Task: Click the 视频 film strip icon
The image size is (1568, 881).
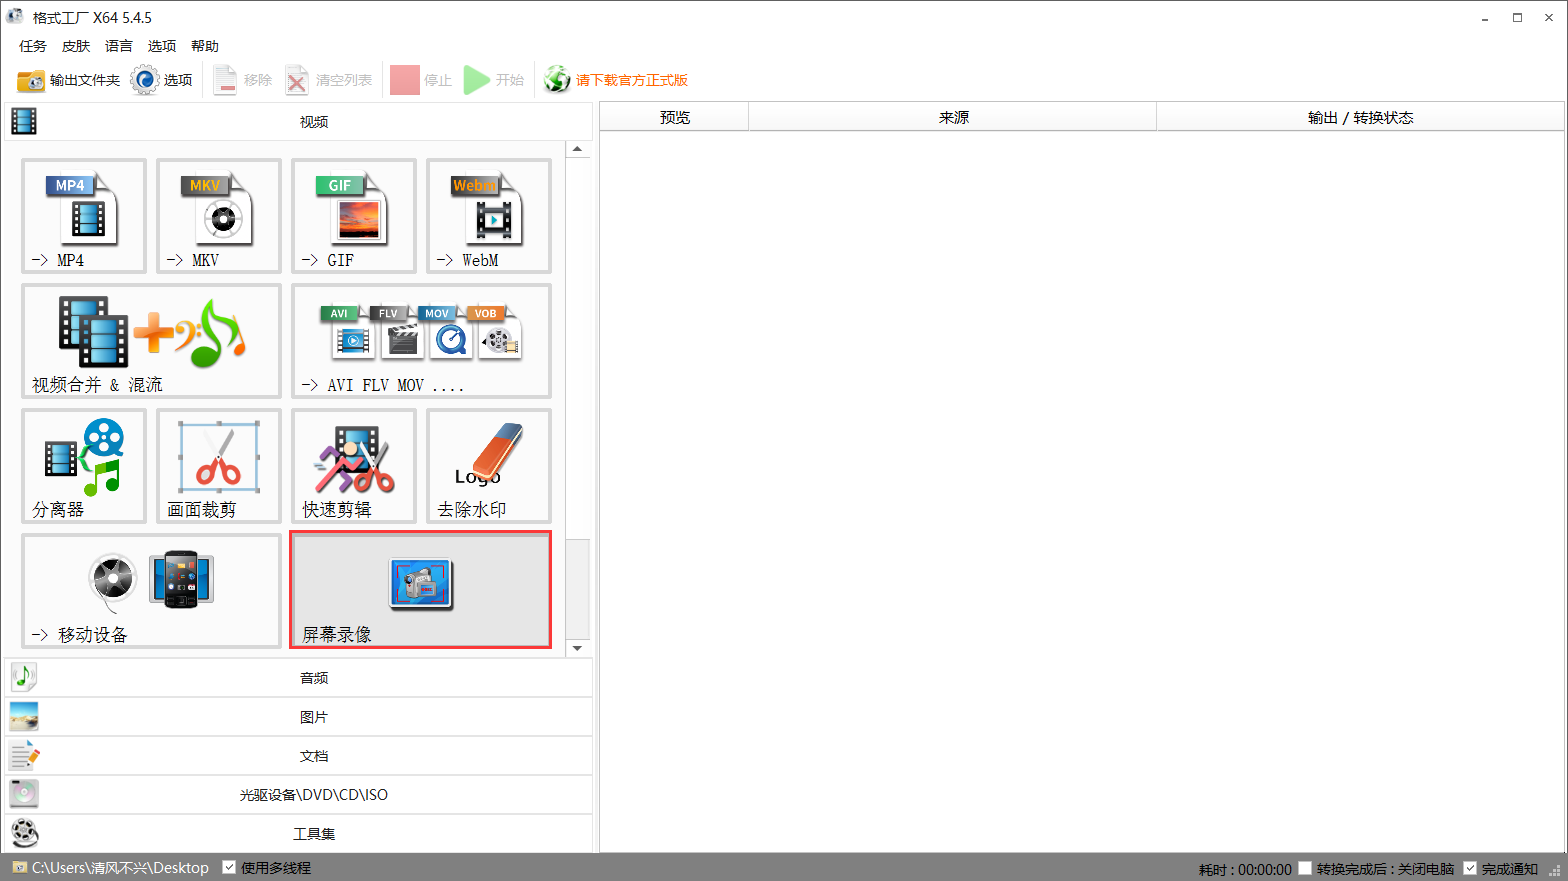Action: coord(24,121)
